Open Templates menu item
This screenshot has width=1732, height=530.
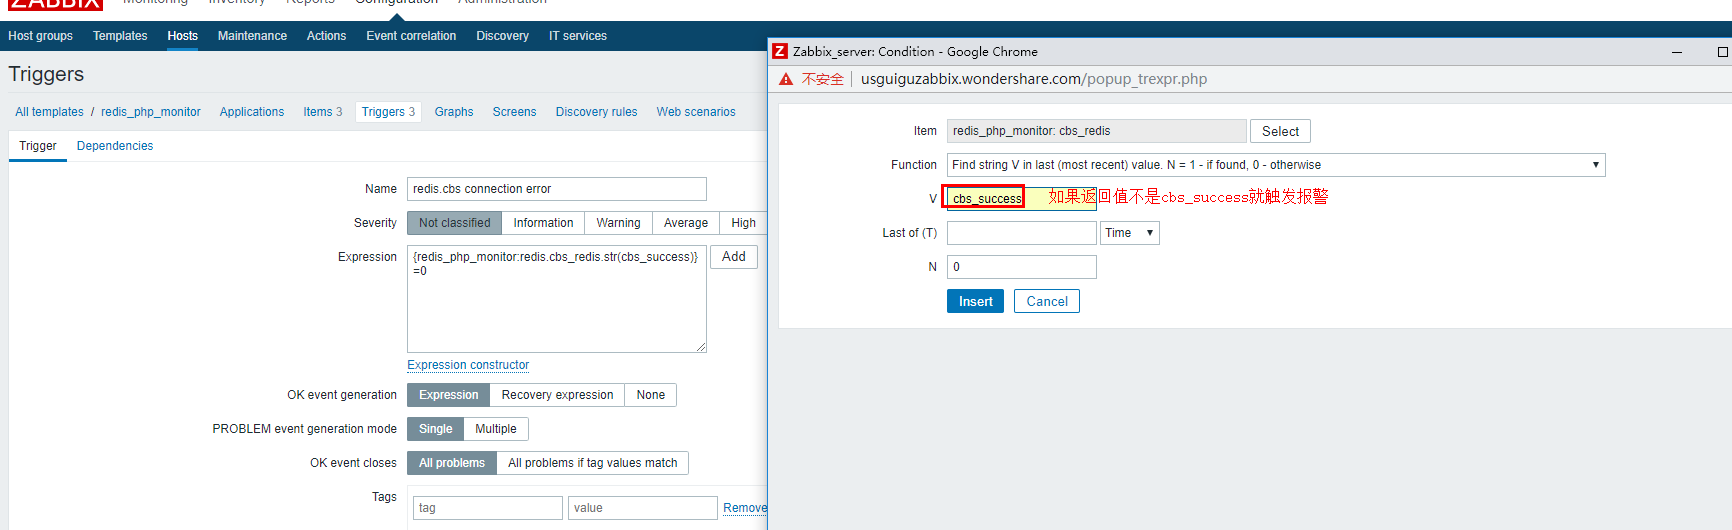[120, 36]
